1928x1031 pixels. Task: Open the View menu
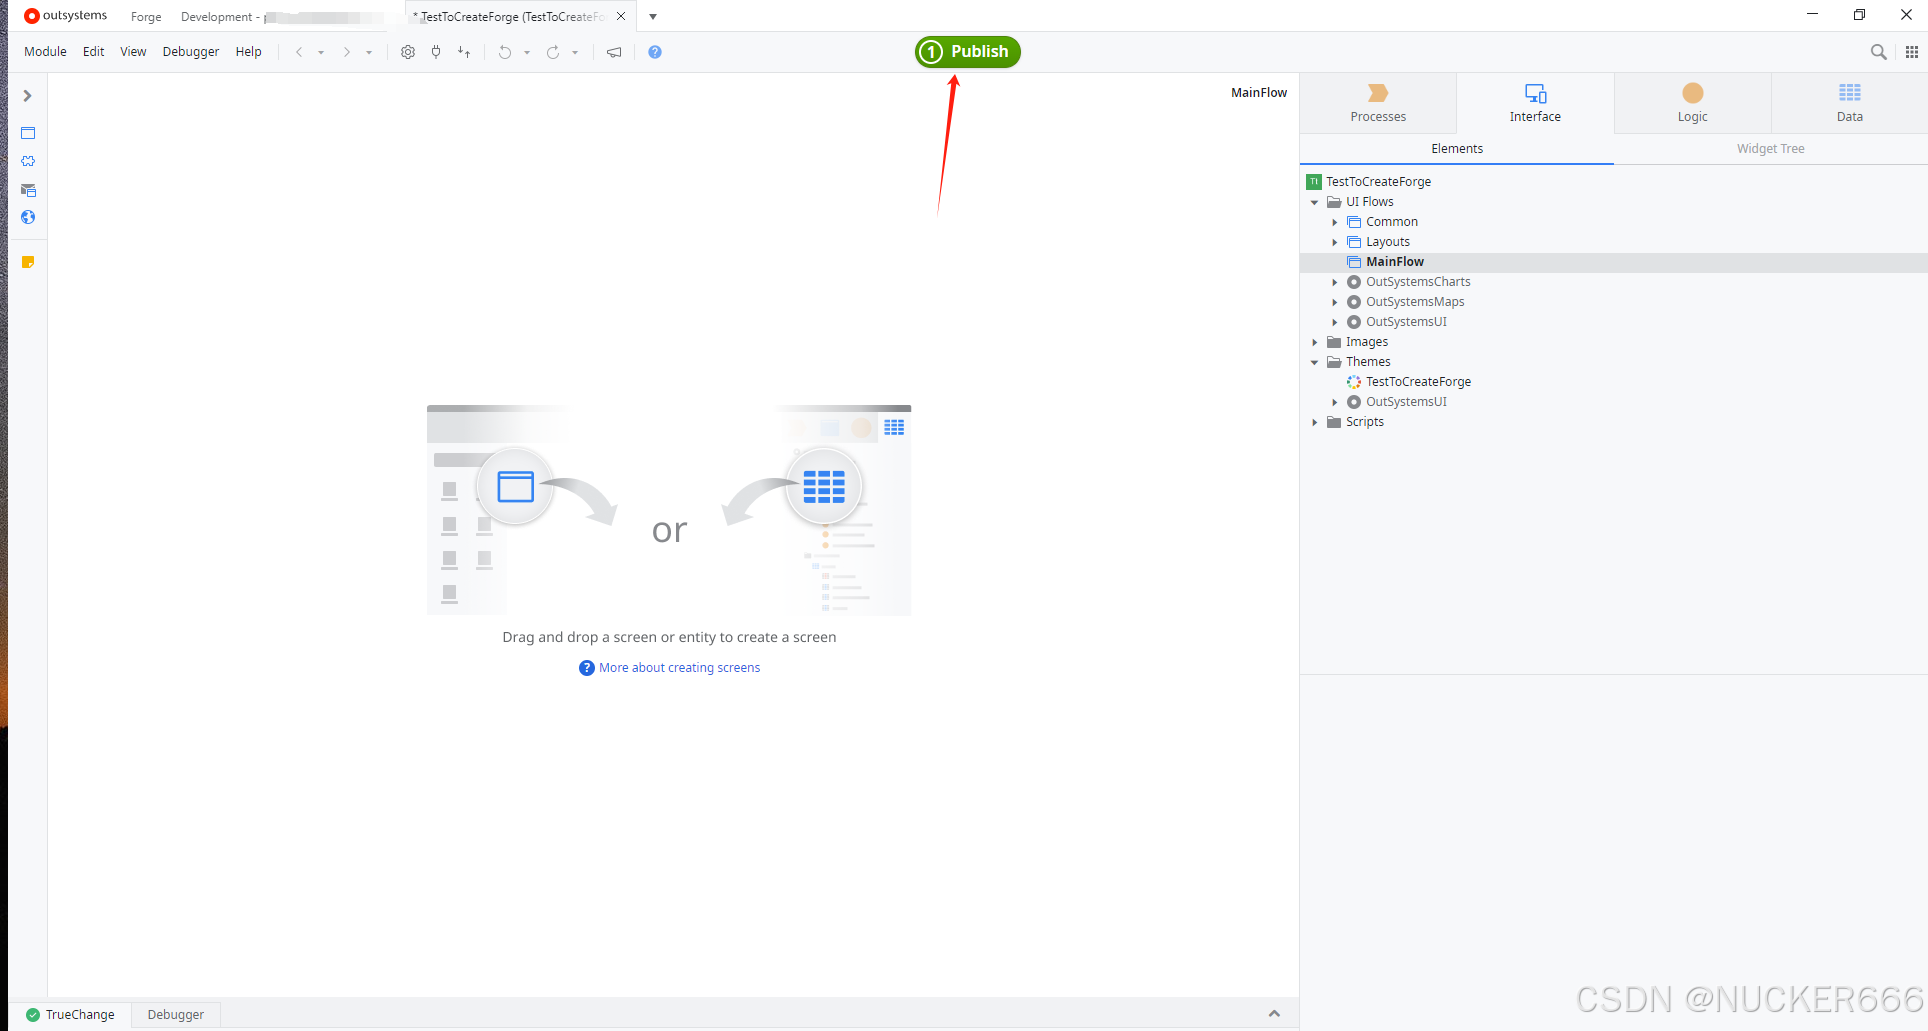point(133,52)
